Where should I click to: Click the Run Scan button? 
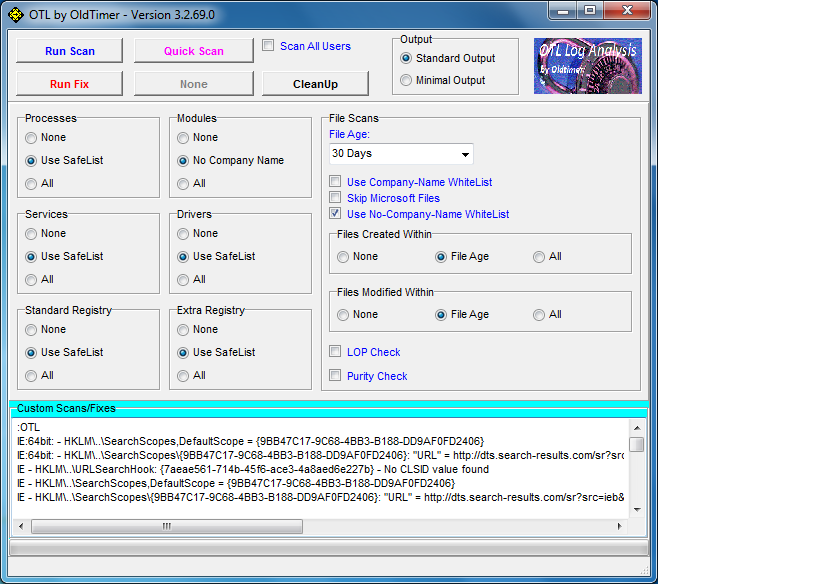pyautogui.click(x=69, y=51)
